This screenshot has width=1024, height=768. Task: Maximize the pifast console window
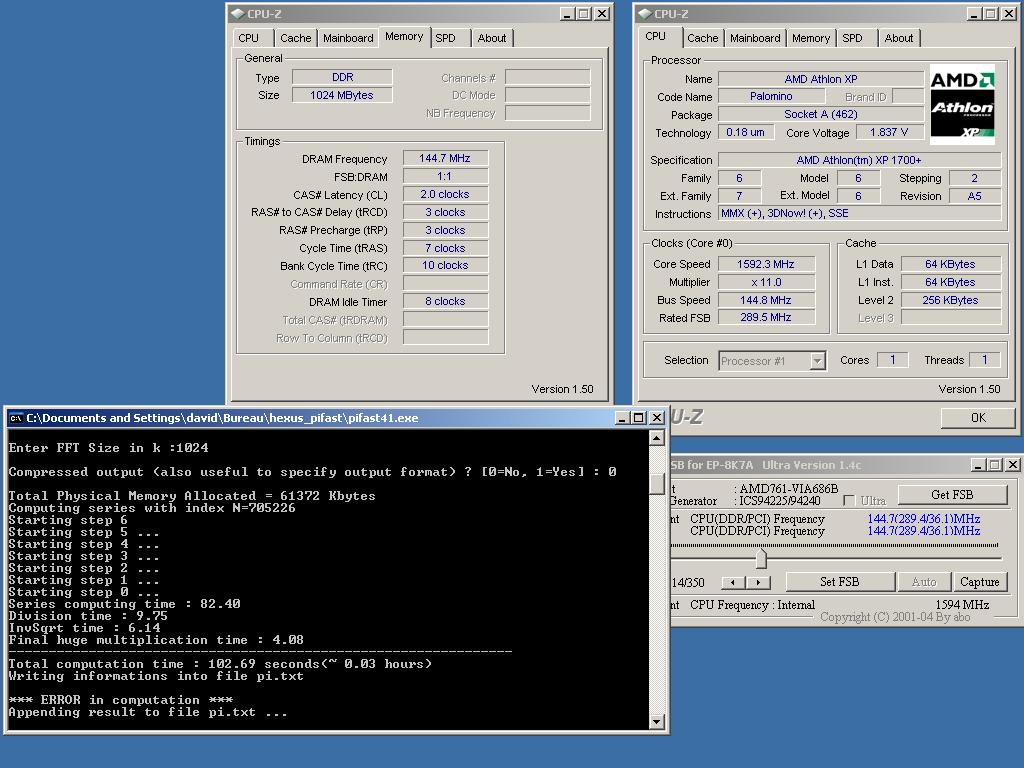pos(639,418)
